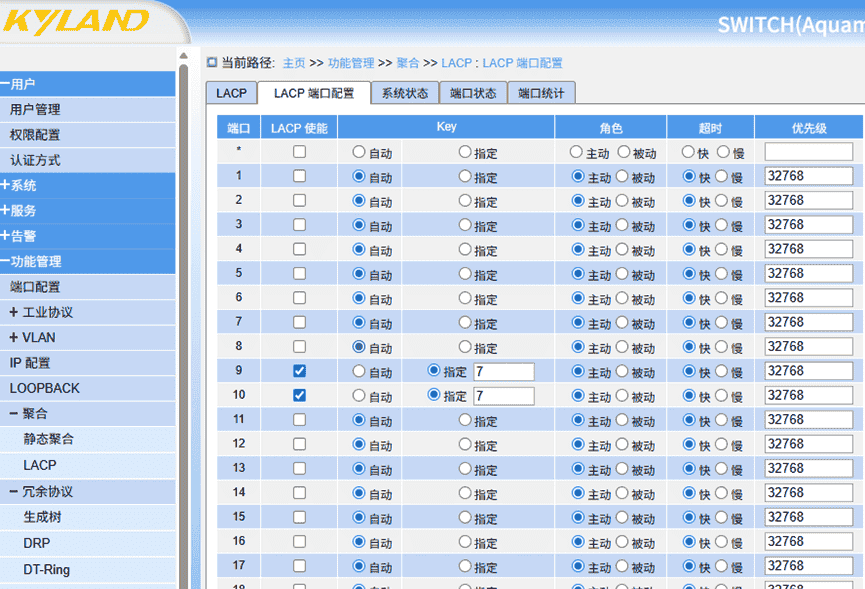Set port 3 role to 被动
The image size is (865, 589).
tap(625, 224)
